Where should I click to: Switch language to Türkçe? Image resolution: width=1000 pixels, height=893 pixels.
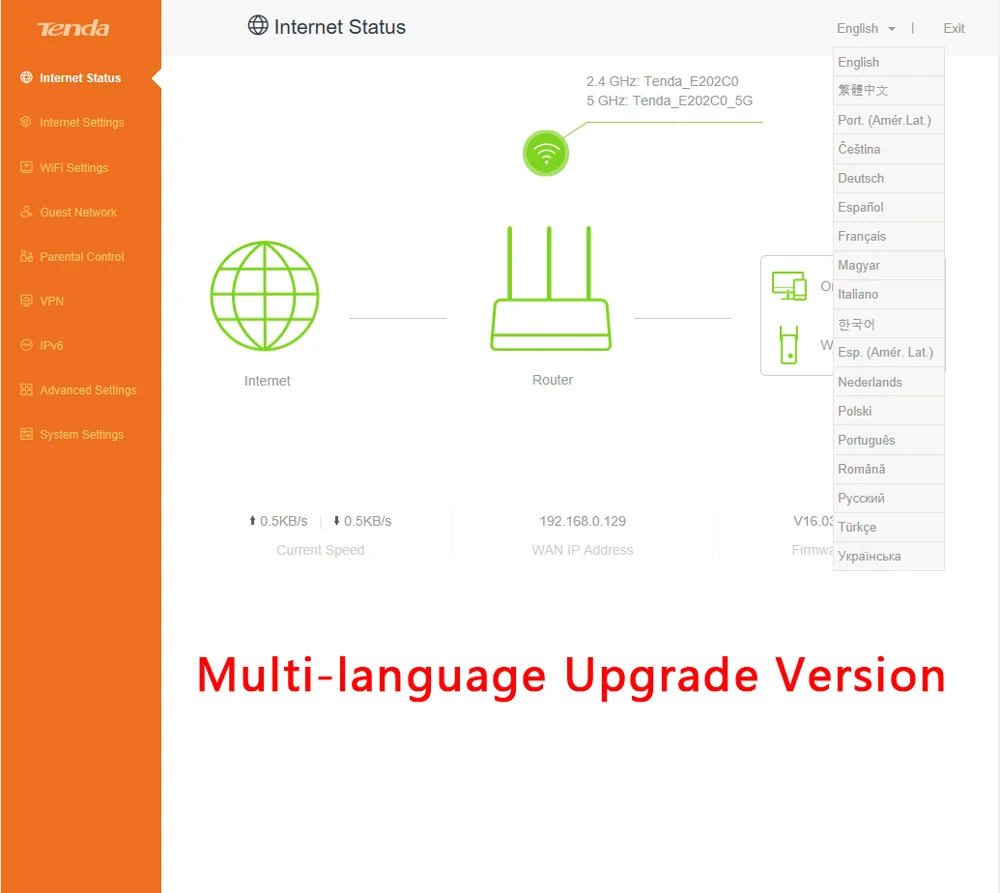888,527
